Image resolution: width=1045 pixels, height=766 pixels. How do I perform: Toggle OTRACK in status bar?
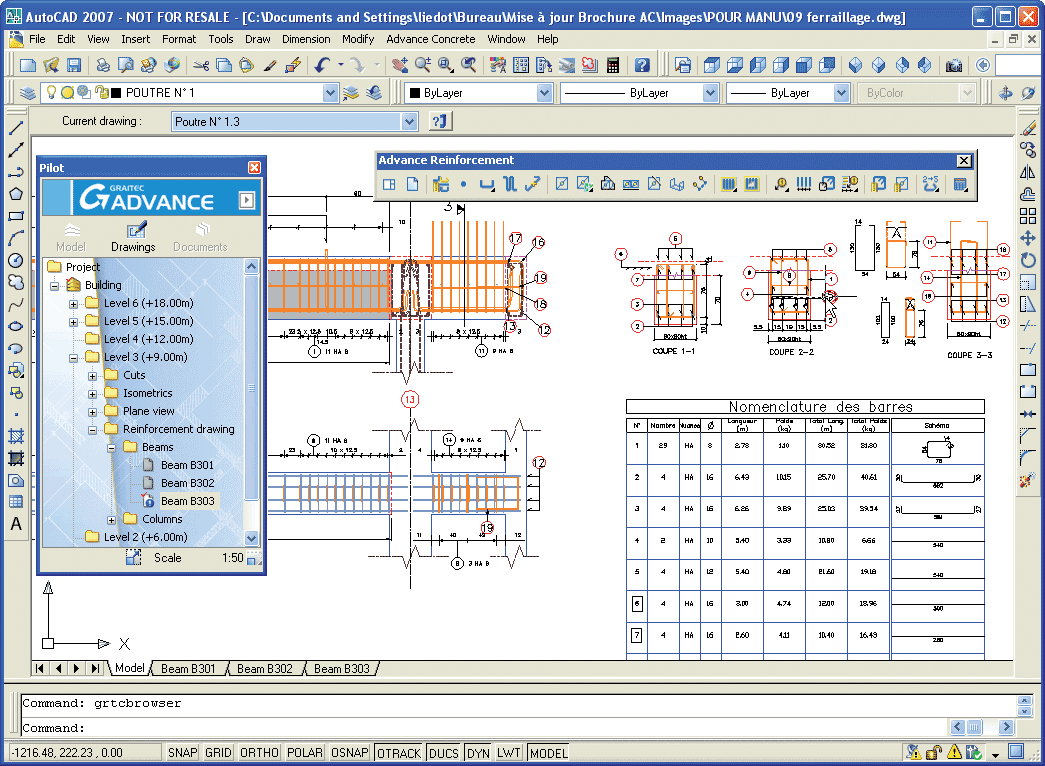coord(399,753)
